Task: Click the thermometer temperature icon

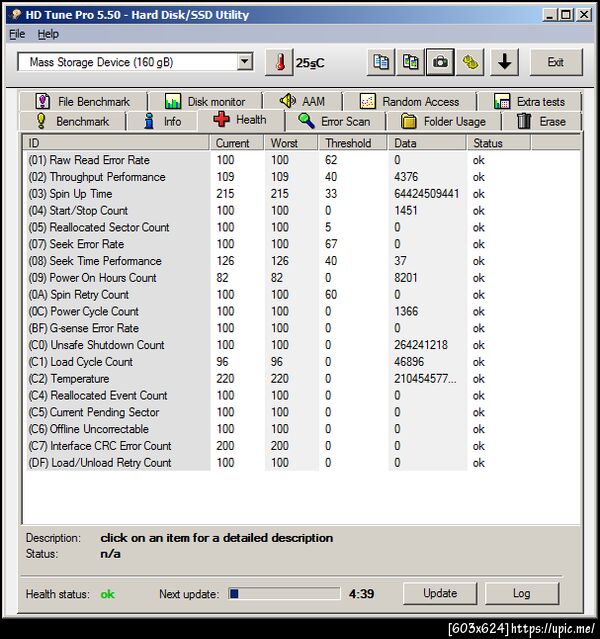Action: tap(280, 62)
